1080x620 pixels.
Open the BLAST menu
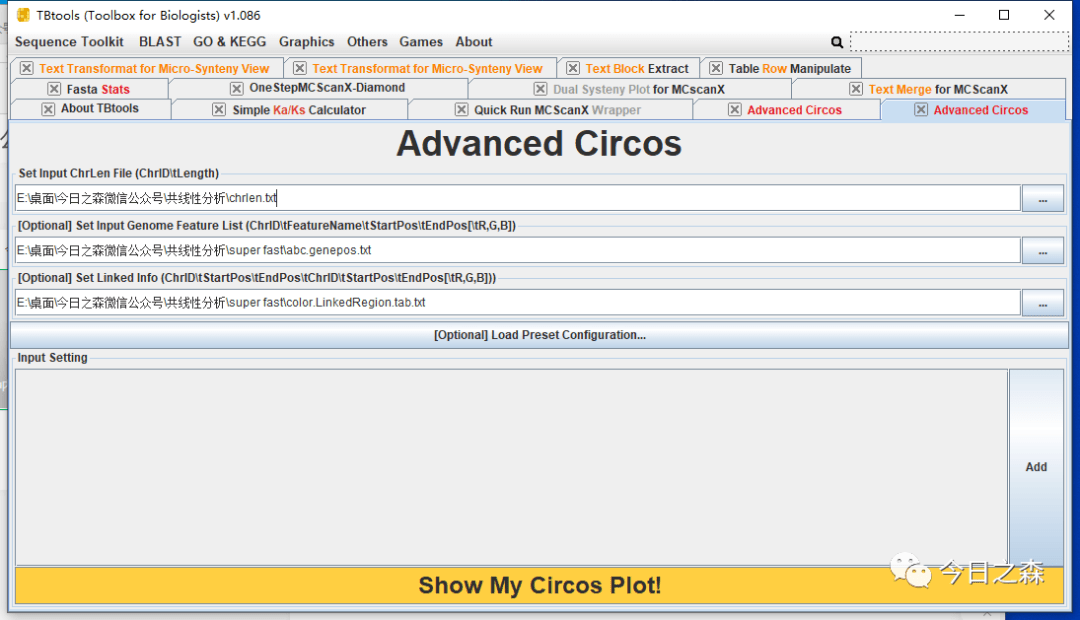tap(160, 42)
